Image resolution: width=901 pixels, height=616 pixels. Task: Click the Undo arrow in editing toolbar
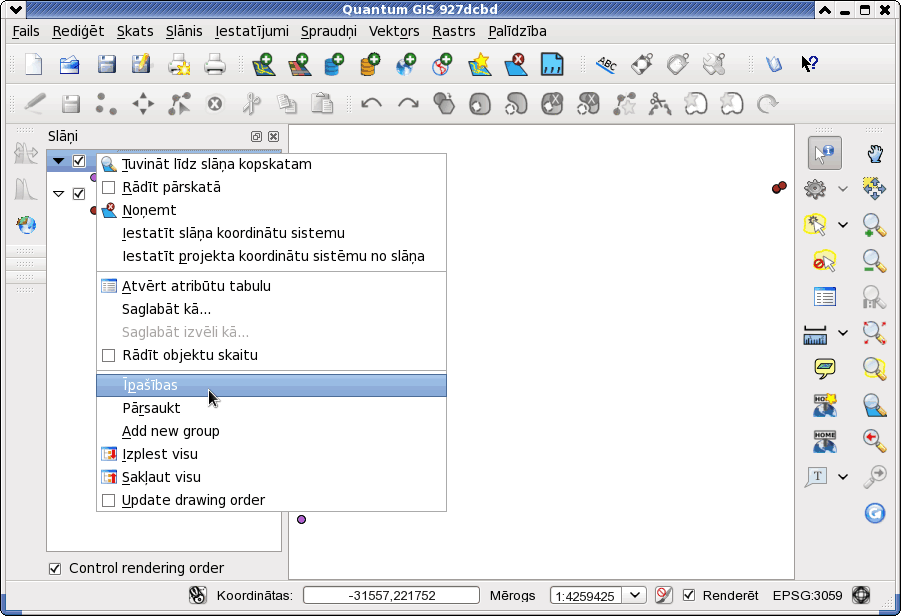(371, 104)
